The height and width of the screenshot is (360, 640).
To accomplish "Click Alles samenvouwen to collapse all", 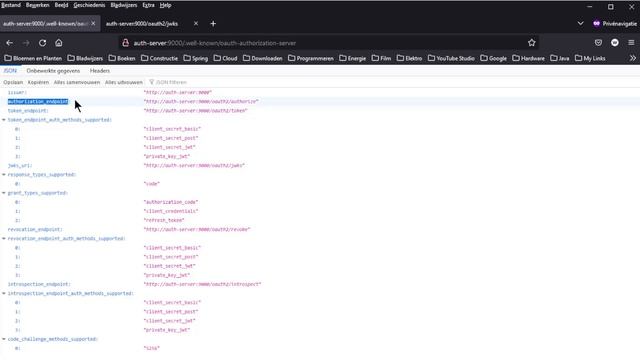I will 77,82.
